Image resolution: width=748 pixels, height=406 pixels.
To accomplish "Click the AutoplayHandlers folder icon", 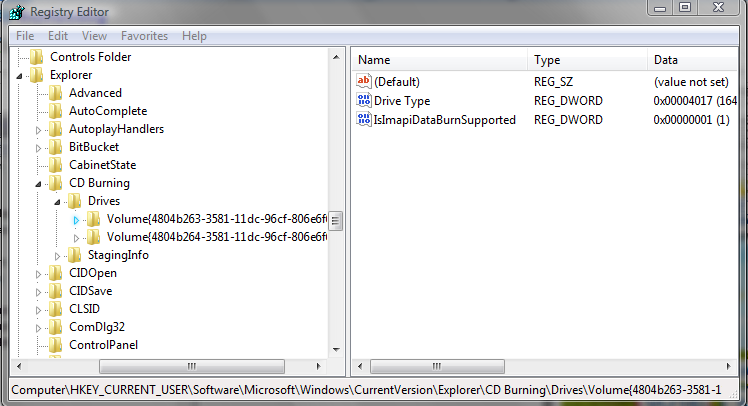I will 55,129.
